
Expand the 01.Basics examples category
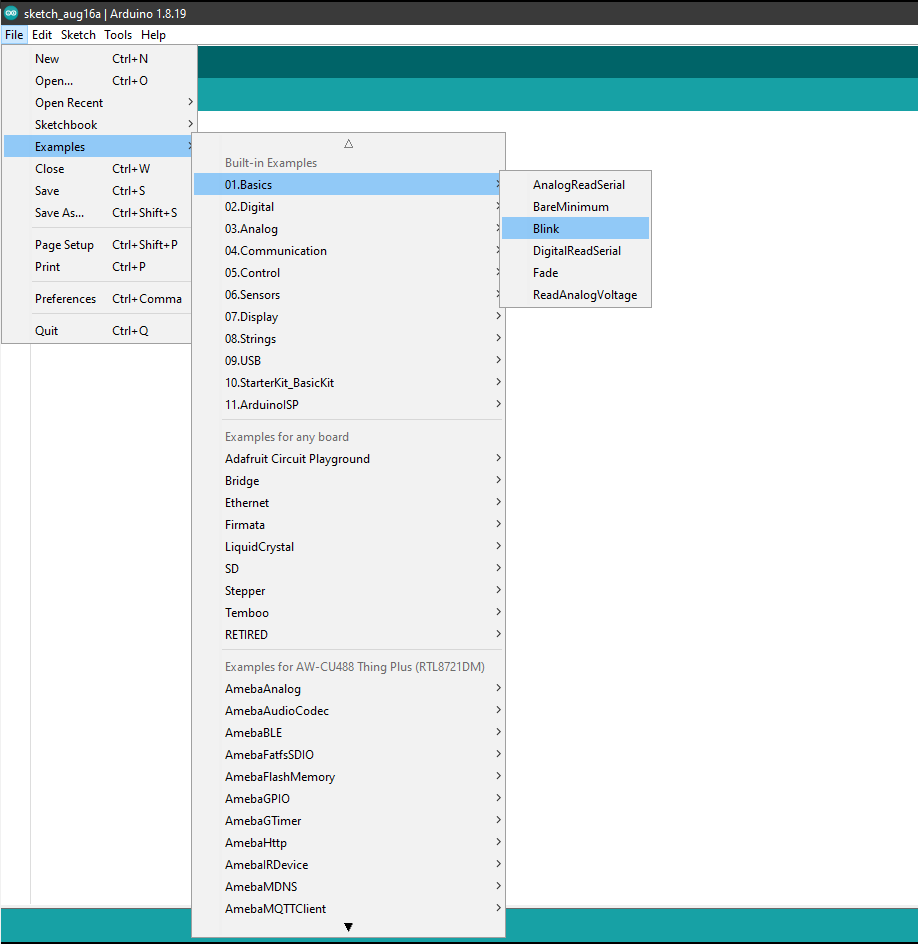(x=349, y=185)
